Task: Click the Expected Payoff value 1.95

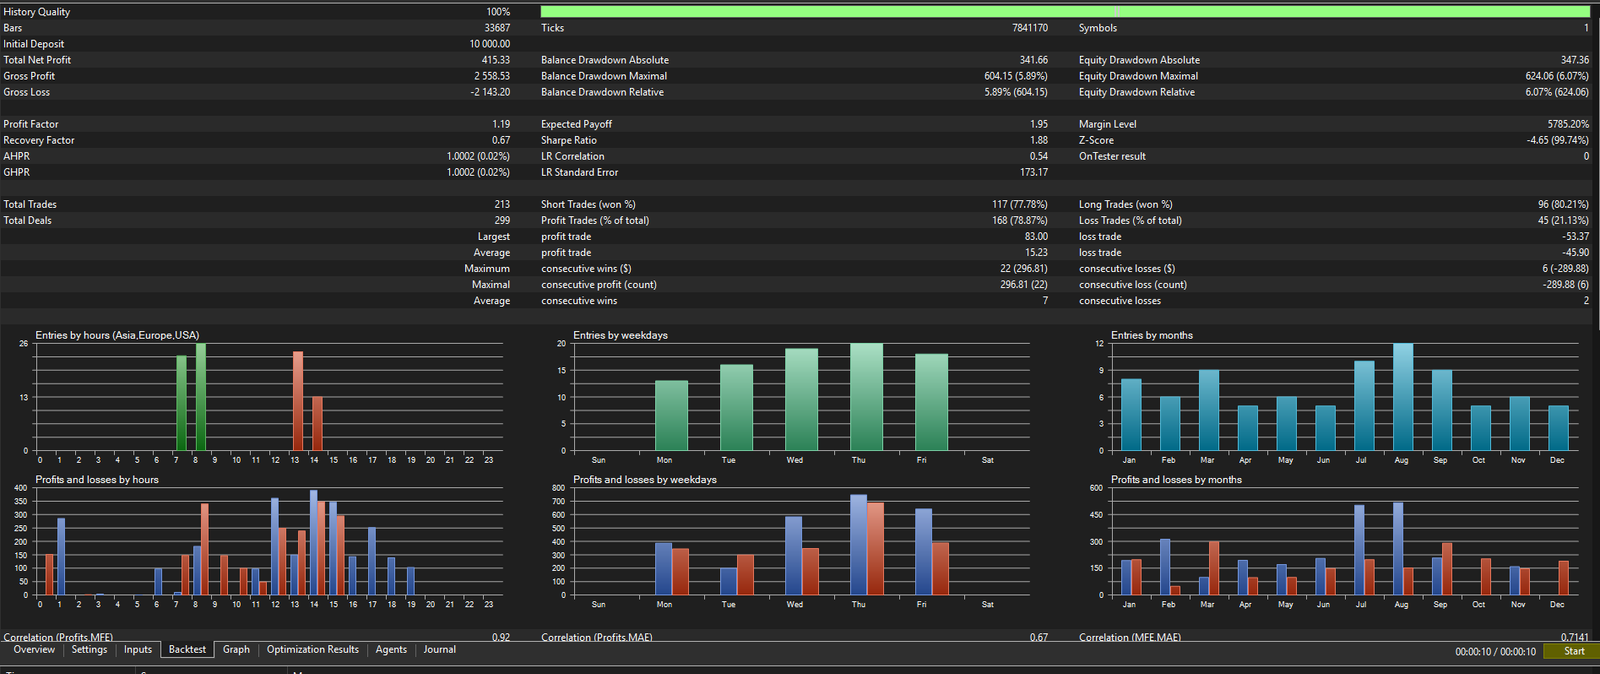Action: click(1039, 124)
